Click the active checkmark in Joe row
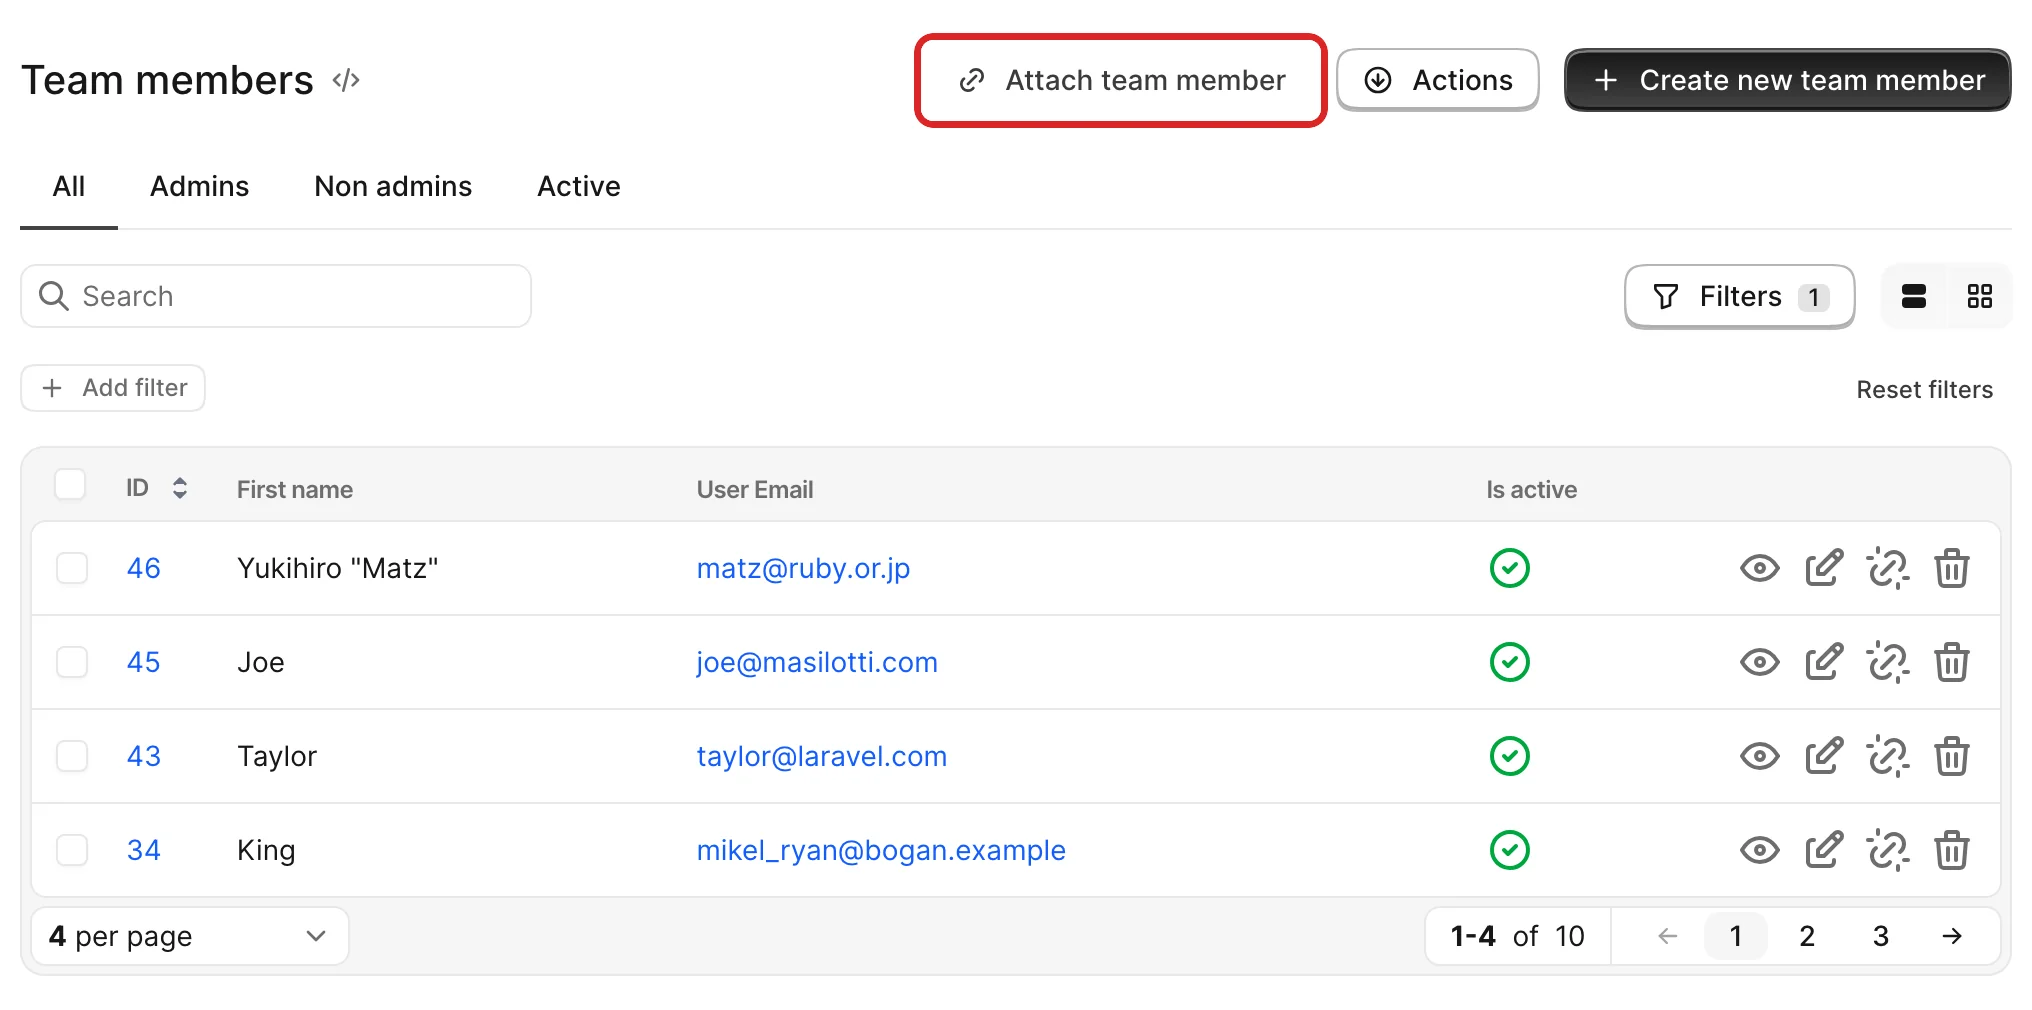 point(1510,662)
